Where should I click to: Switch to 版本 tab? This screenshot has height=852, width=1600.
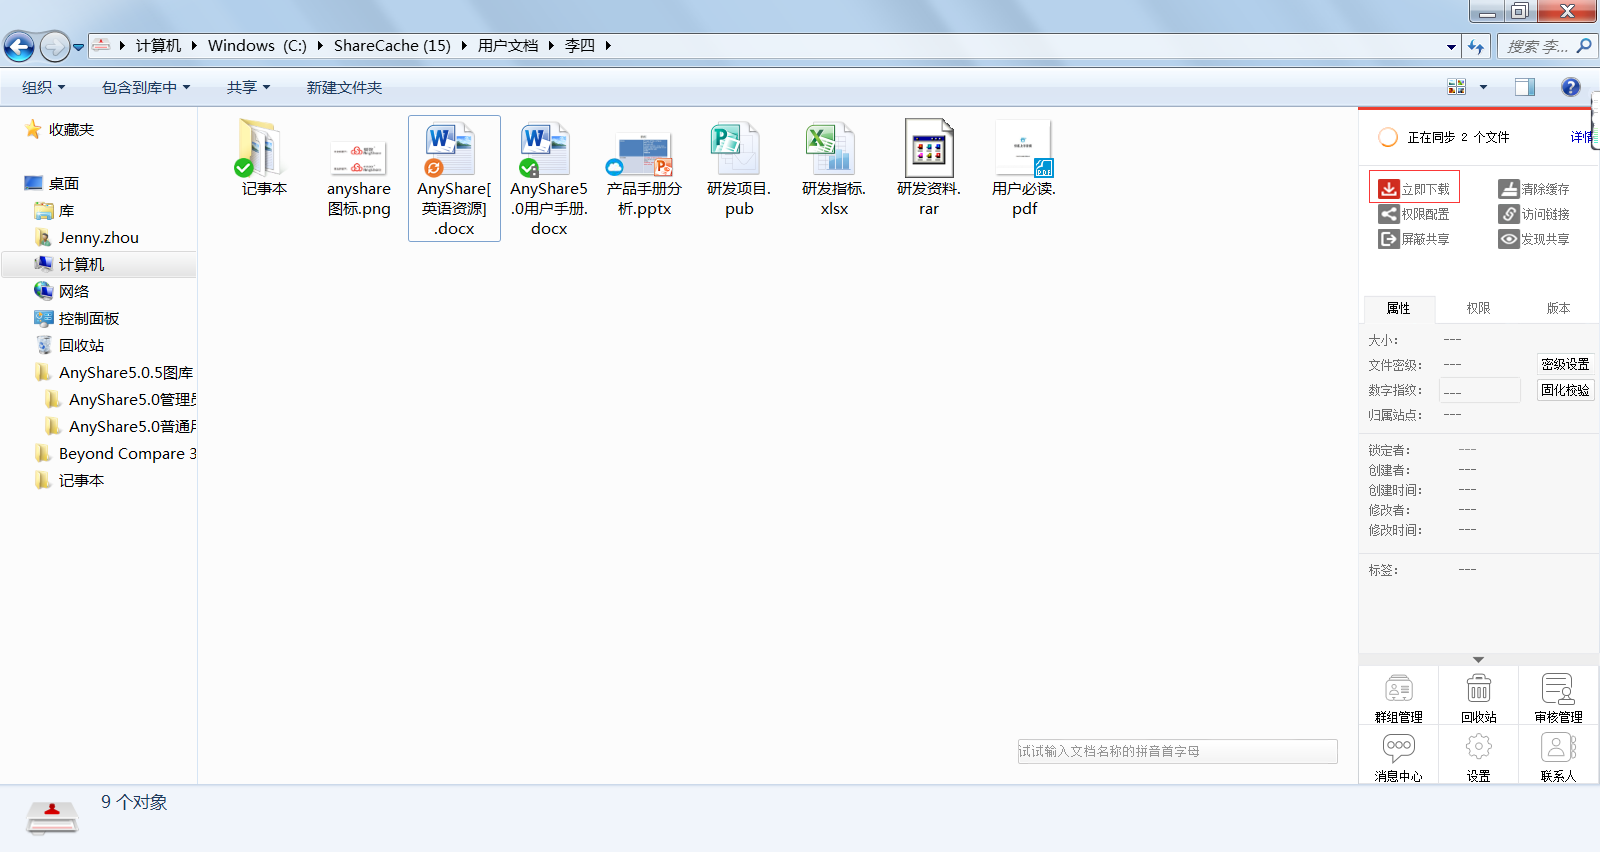pos(1558,308)
